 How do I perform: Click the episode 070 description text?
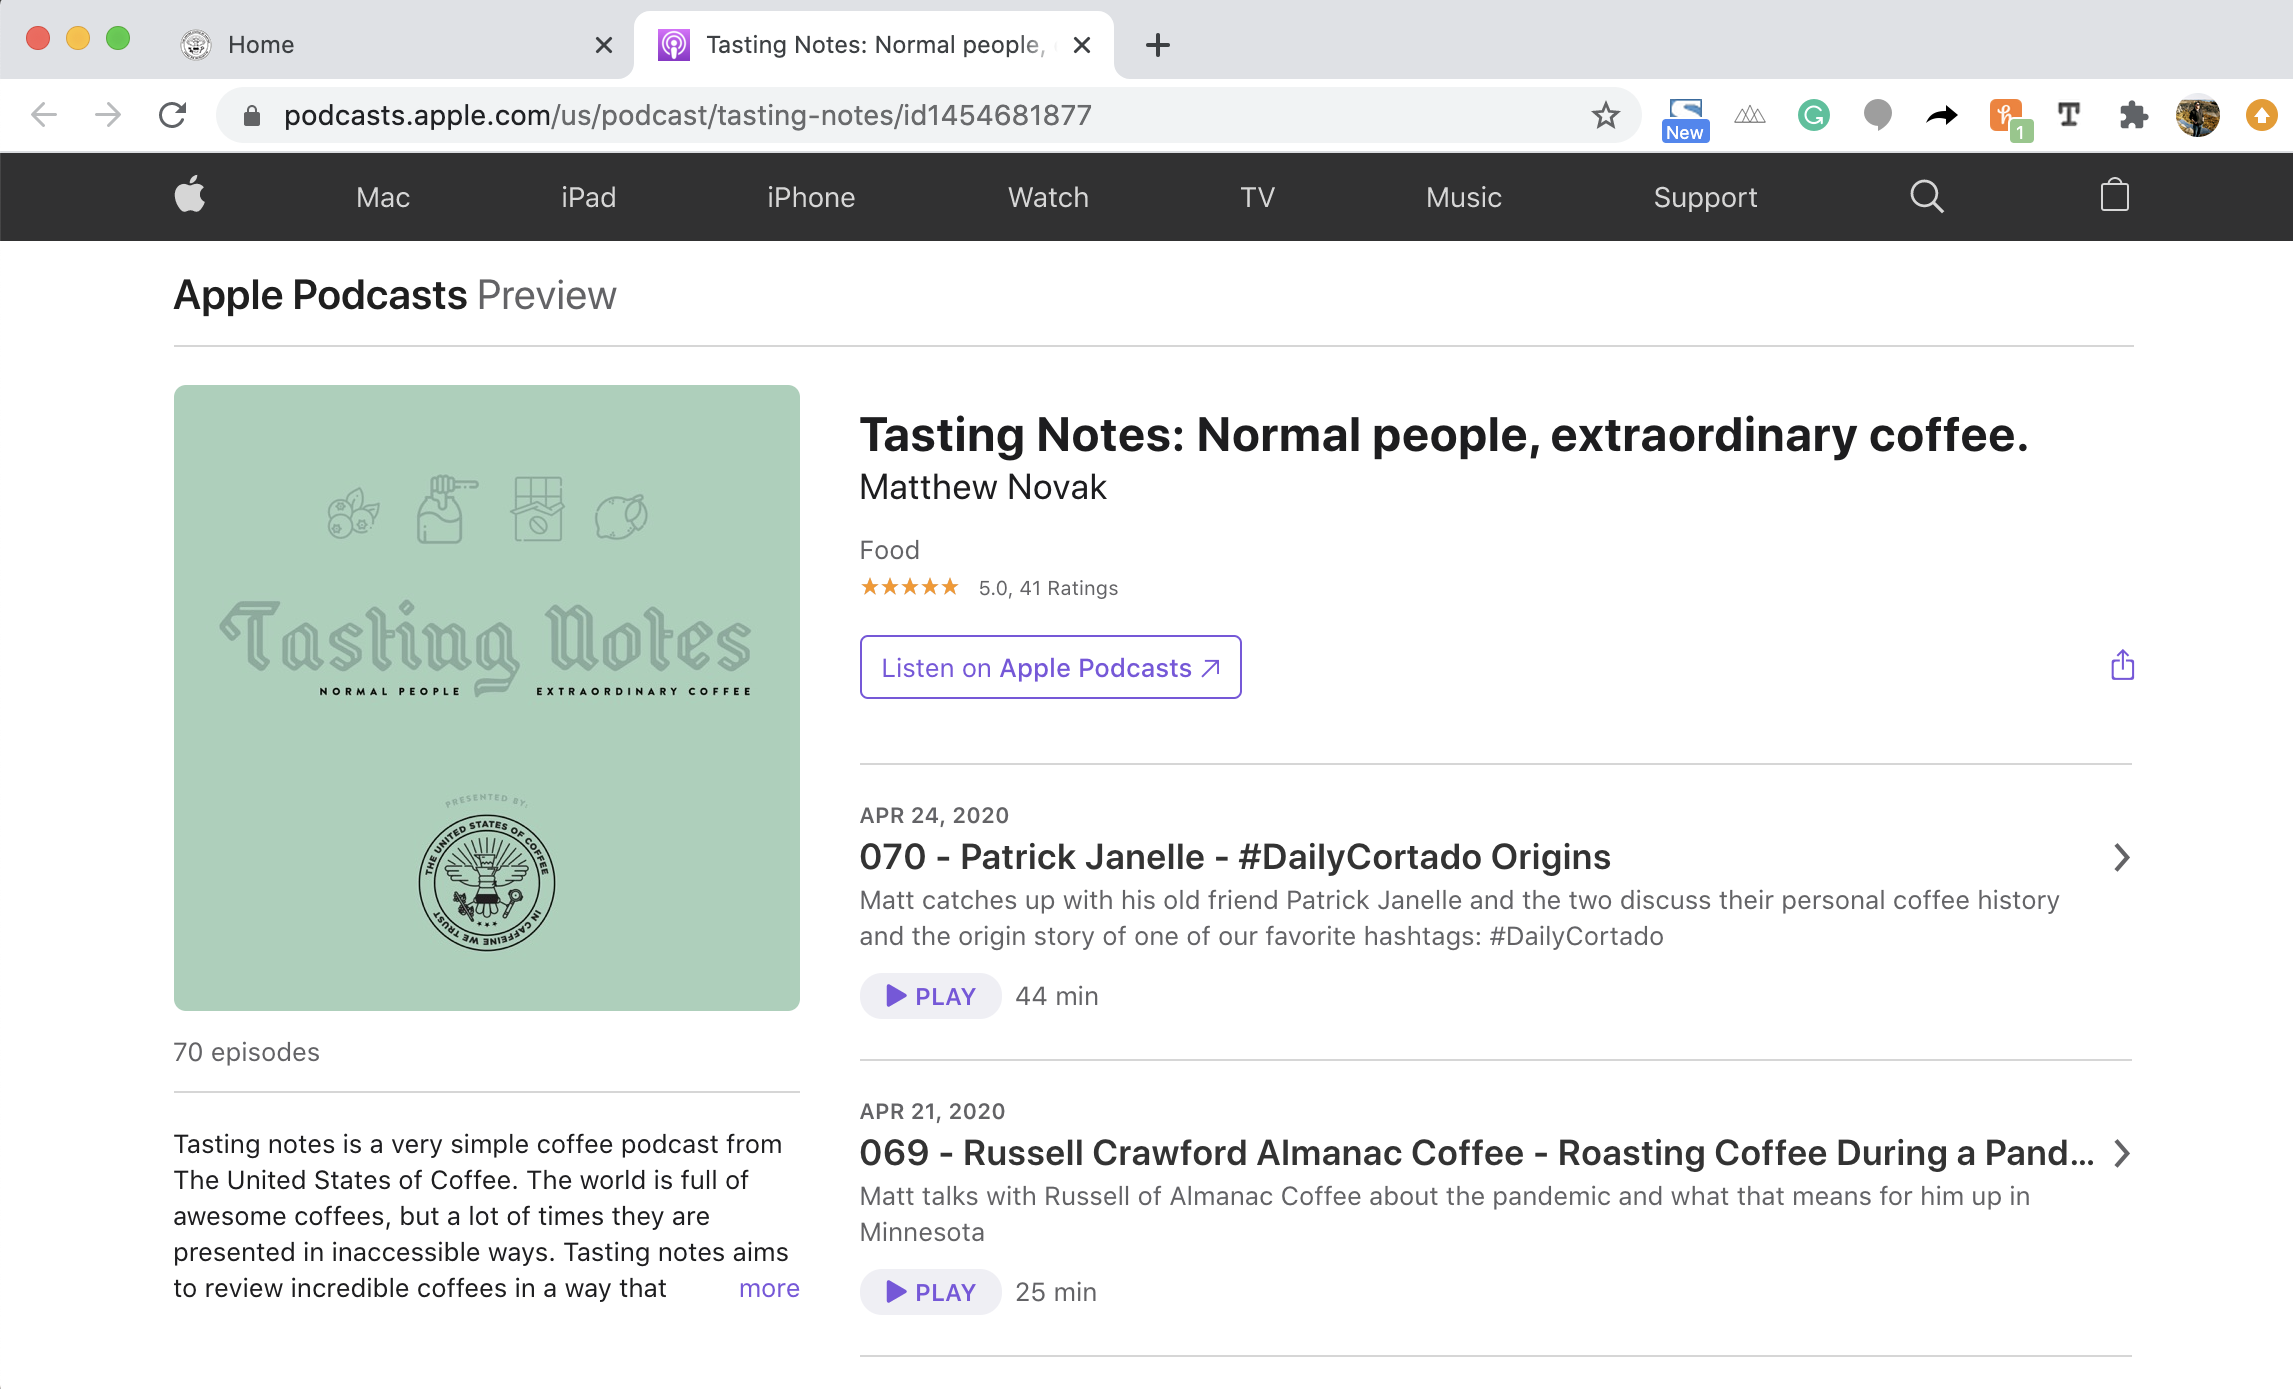1460,918
